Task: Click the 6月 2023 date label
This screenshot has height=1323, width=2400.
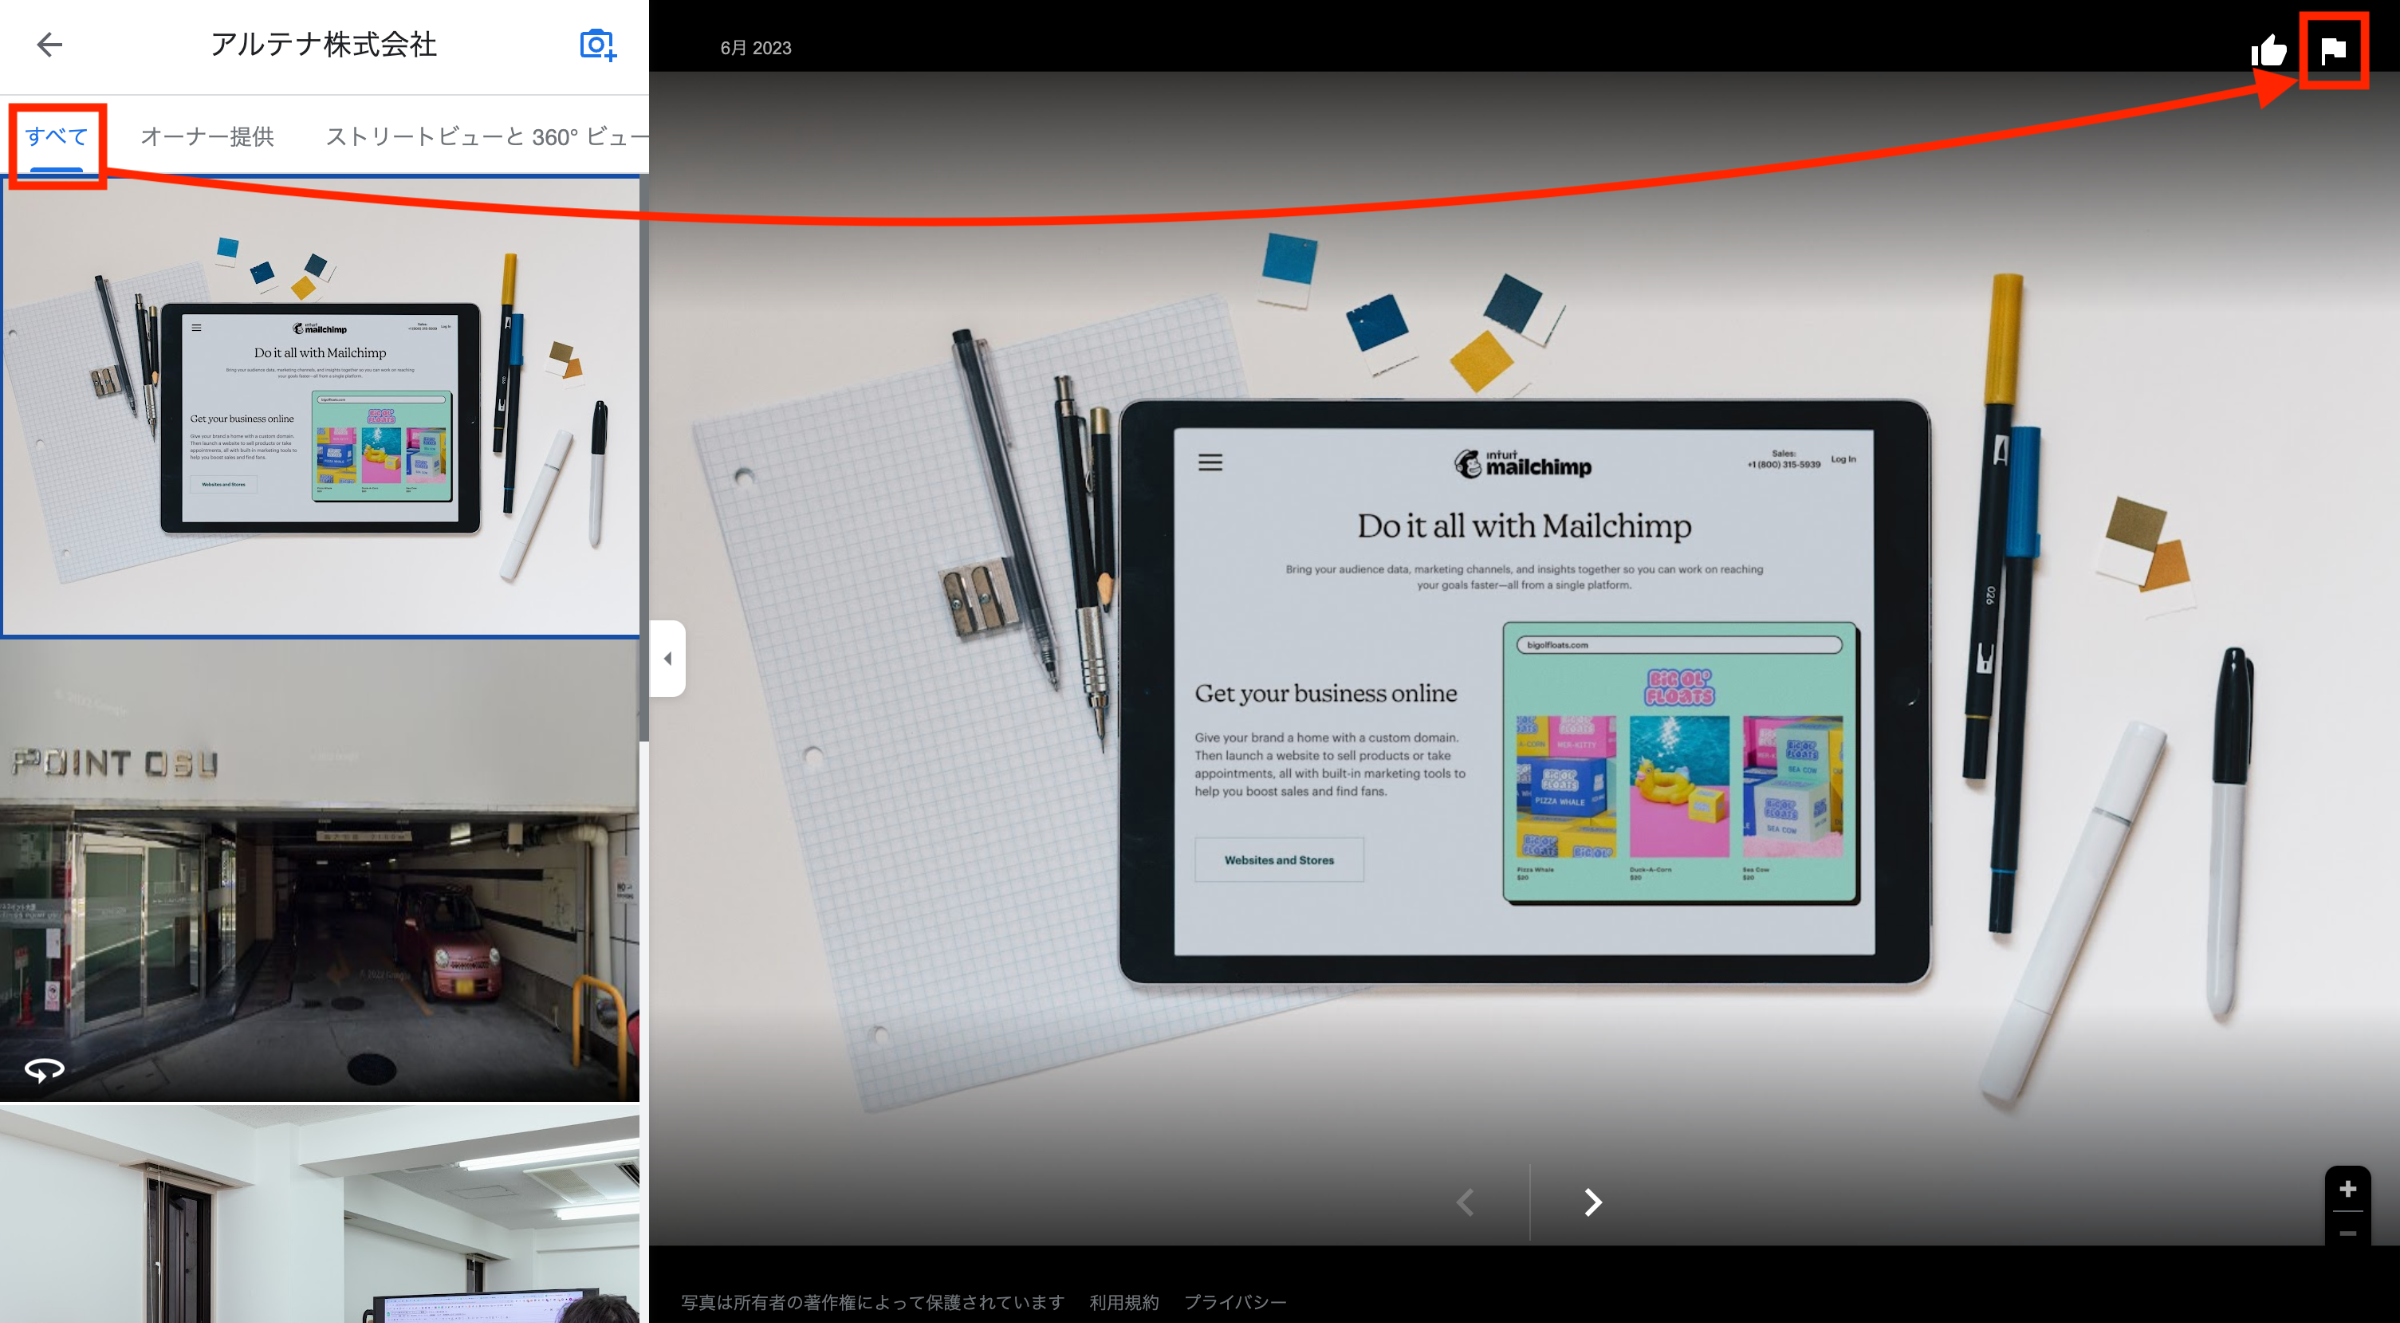Action: (756, 48)
